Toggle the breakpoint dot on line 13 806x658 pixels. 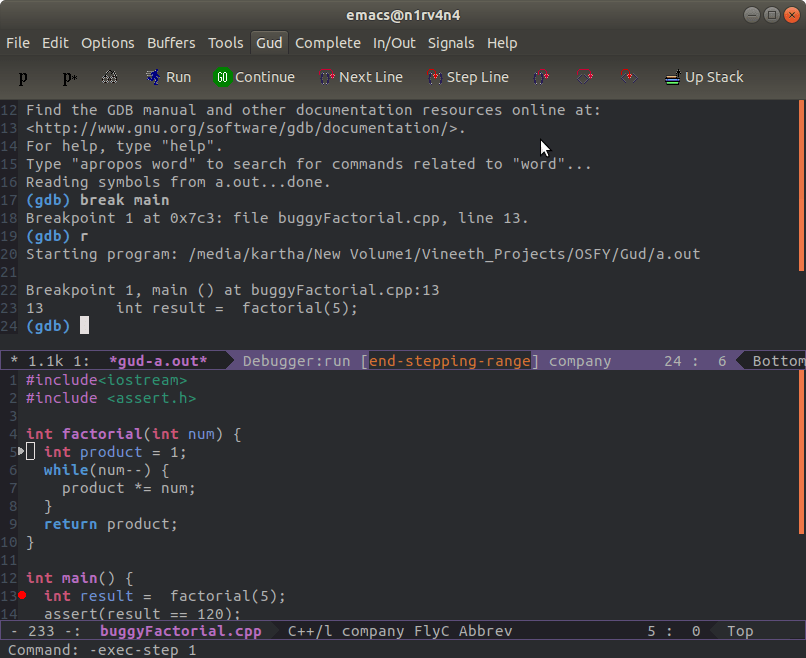(20, 595)
